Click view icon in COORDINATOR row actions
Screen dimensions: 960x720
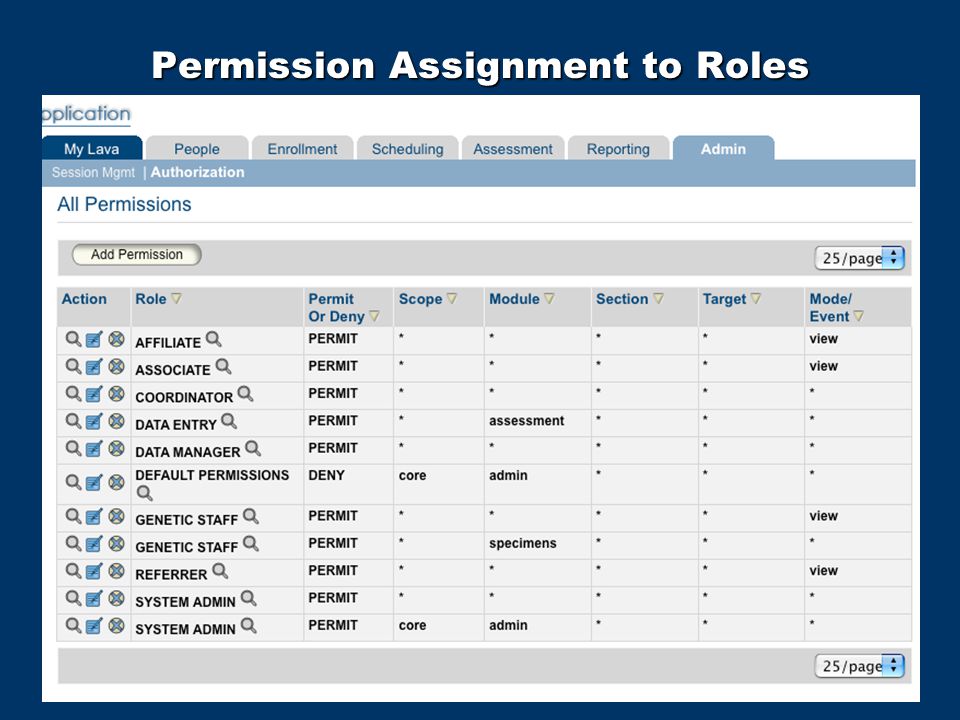(x=73, y=394)
